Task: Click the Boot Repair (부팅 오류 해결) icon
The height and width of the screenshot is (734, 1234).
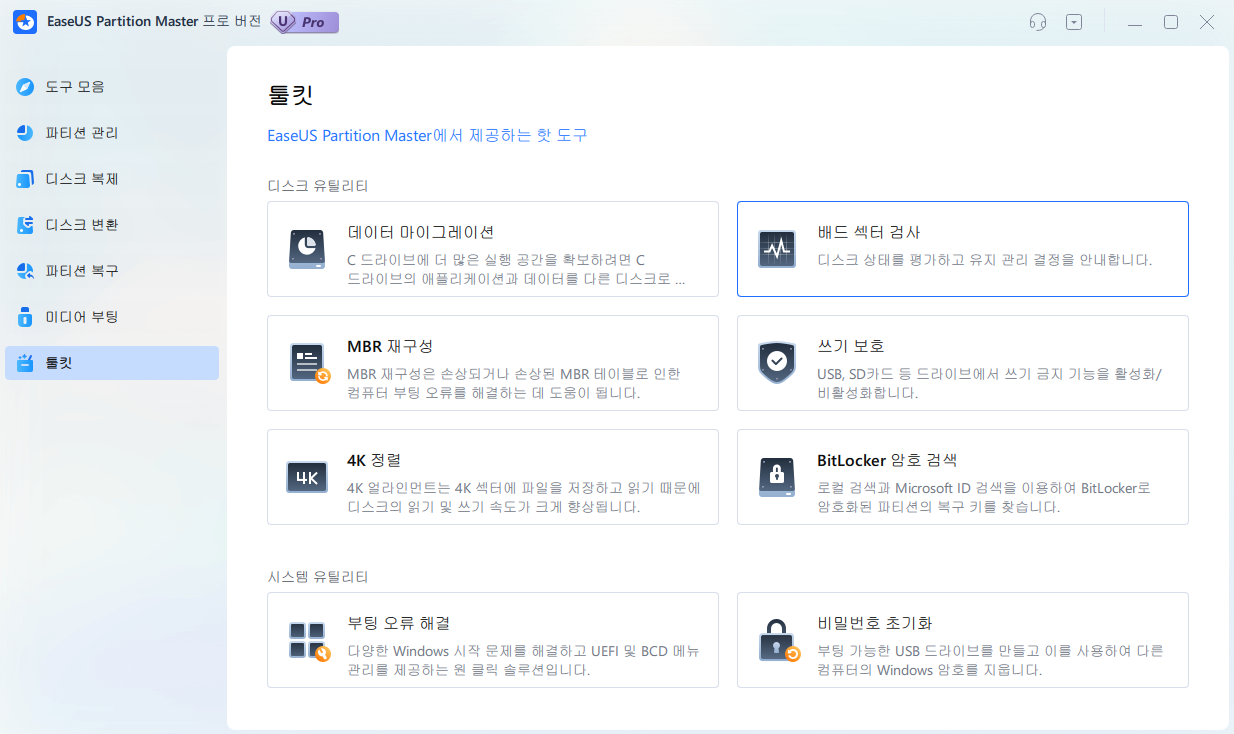Action: tap(308, 640)
